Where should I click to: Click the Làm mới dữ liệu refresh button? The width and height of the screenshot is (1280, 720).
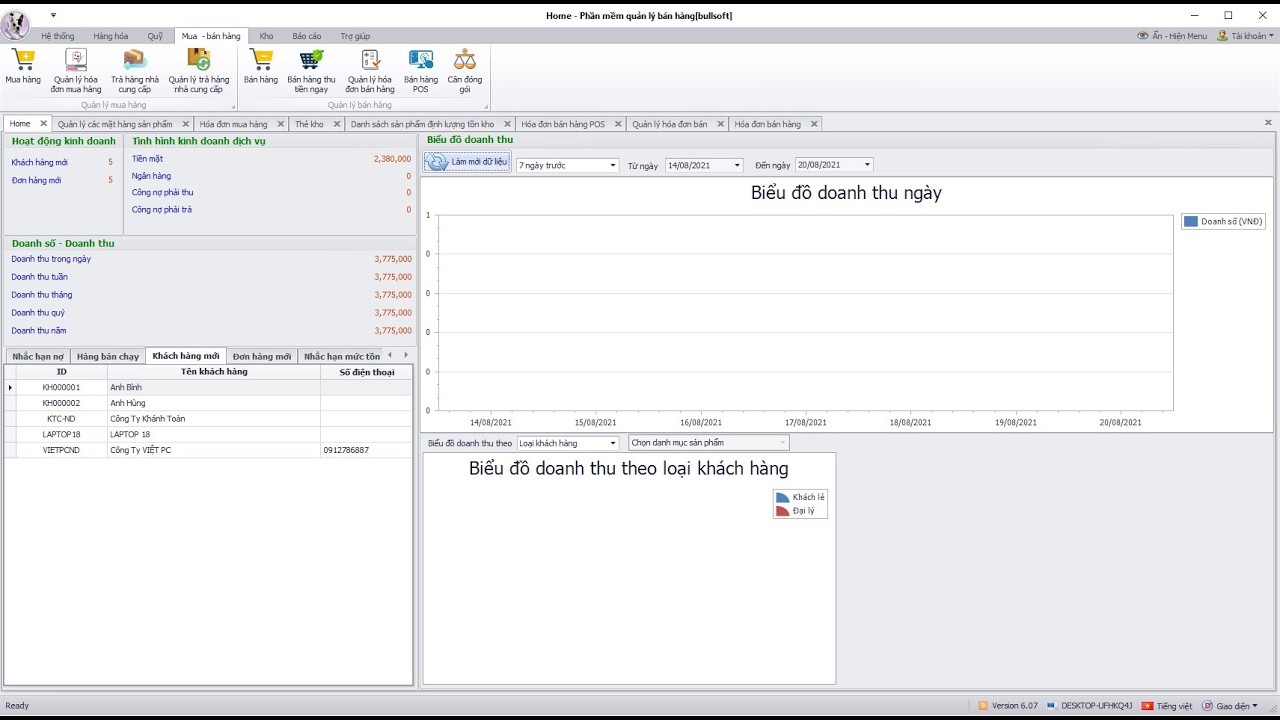coord(467,162)
